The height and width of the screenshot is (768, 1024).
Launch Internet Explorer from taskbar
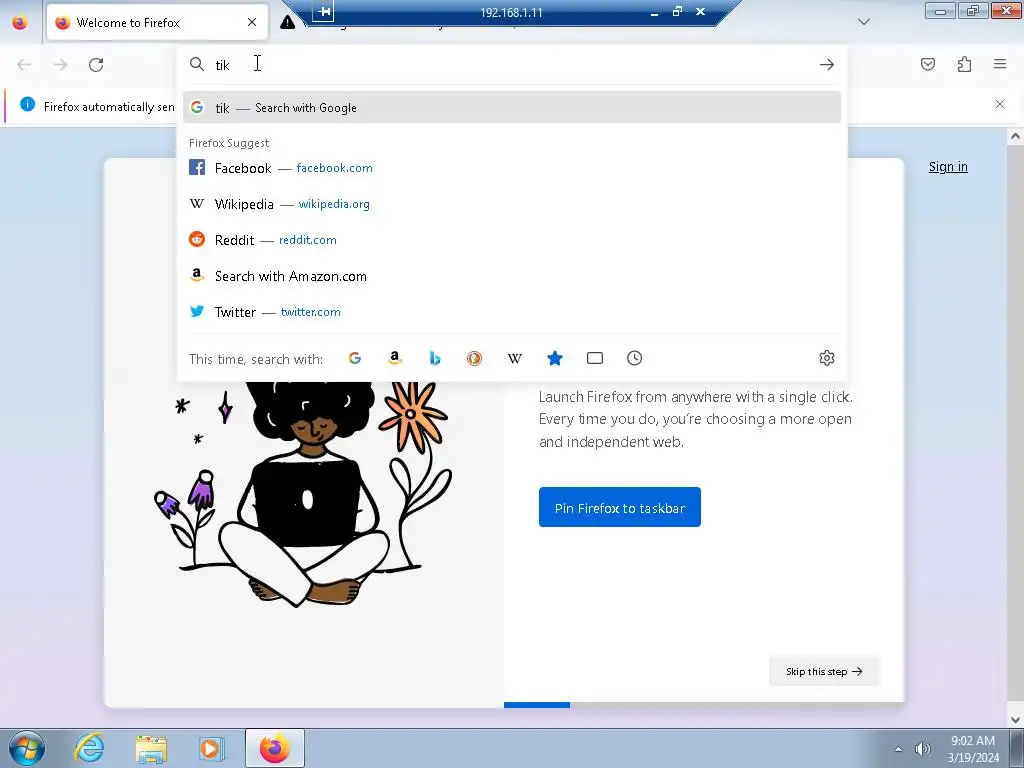[89, 748]
